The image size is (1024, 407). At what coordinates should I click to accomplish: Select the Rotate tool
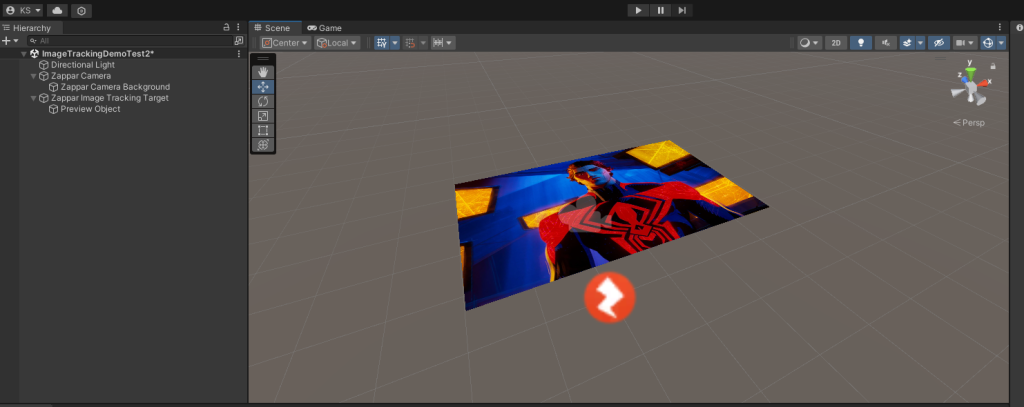(x=263, y=101)
